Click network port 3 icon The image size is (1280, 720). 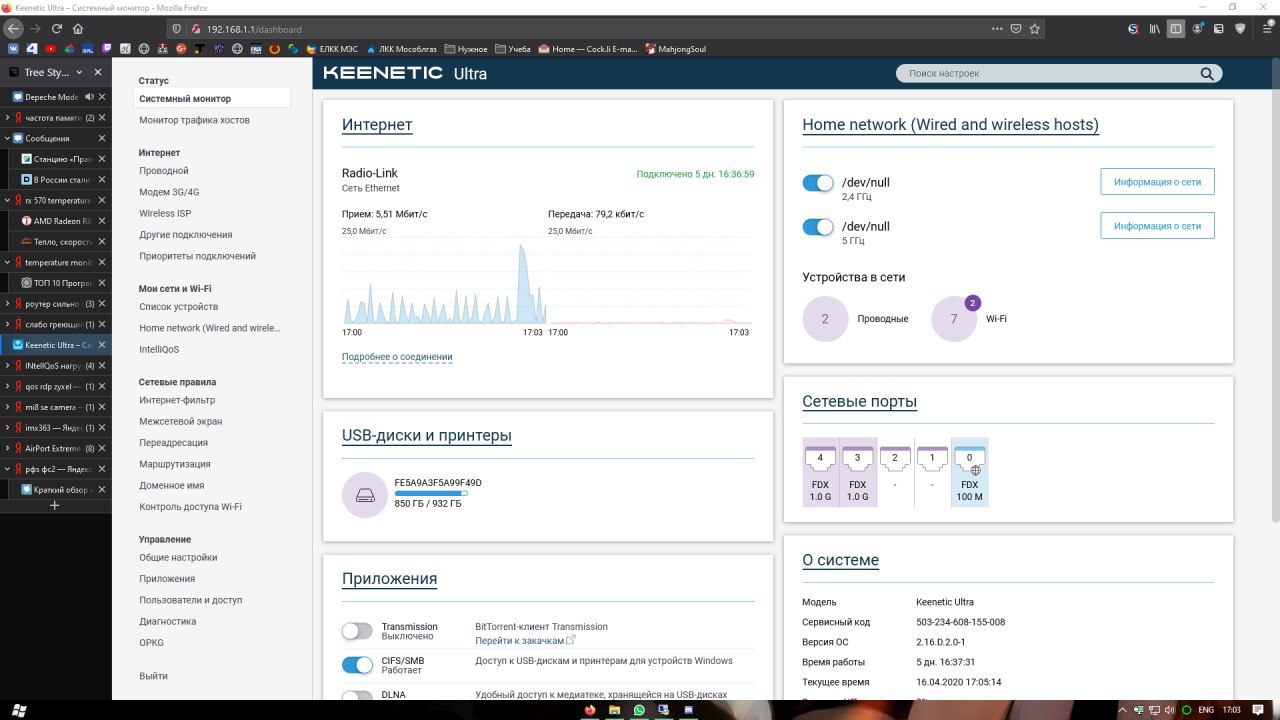(857, 459)
